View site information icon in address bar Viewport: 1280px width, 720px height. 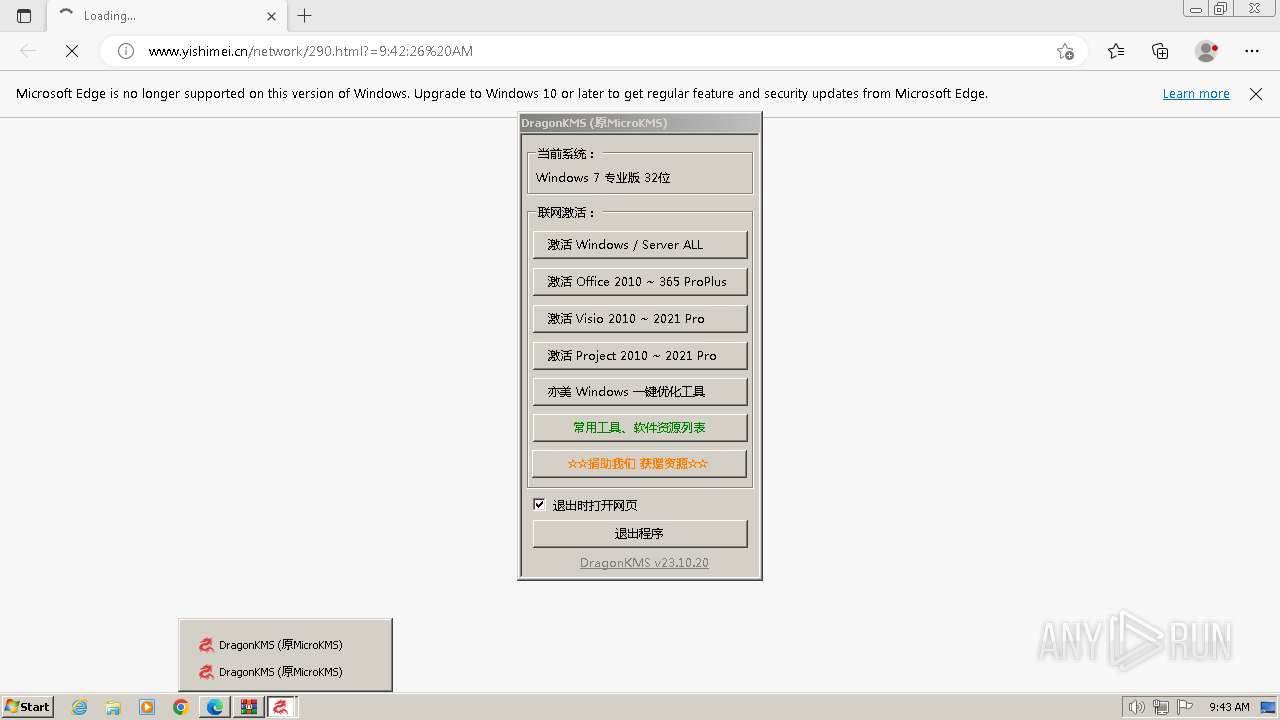click(126, 51)
